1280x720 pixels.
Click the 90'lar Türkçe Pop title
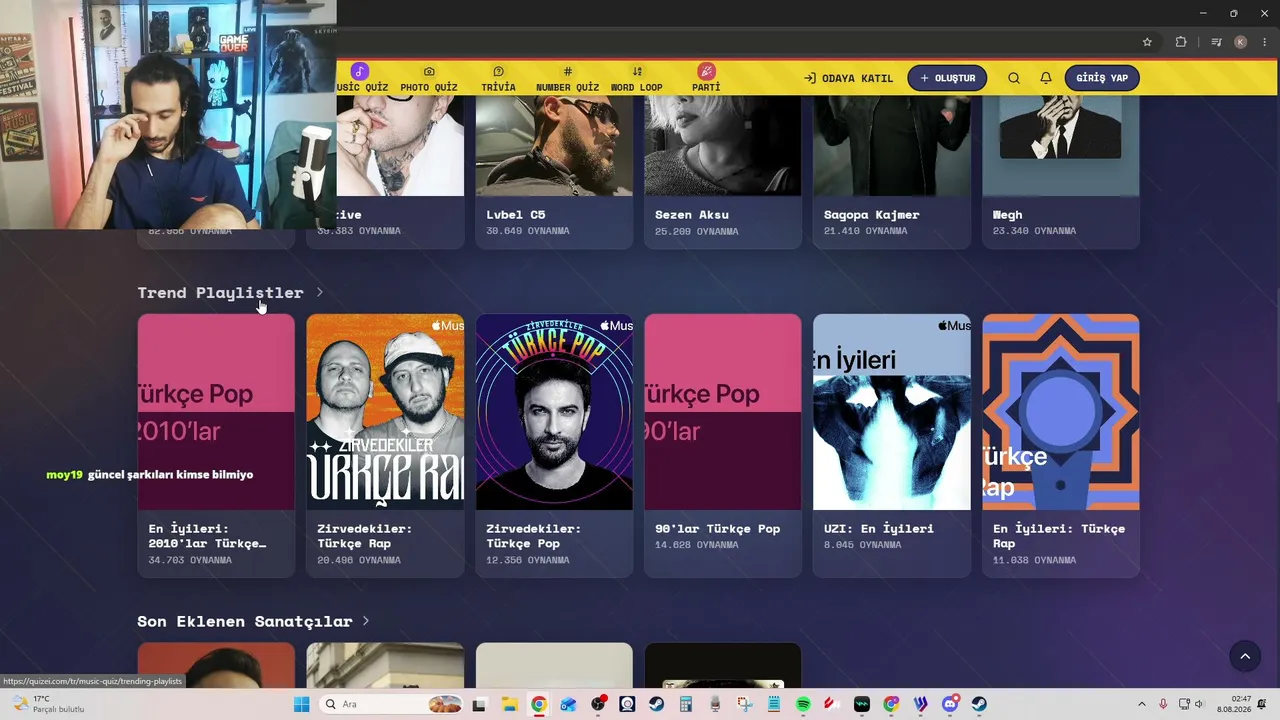click(717, 528)
